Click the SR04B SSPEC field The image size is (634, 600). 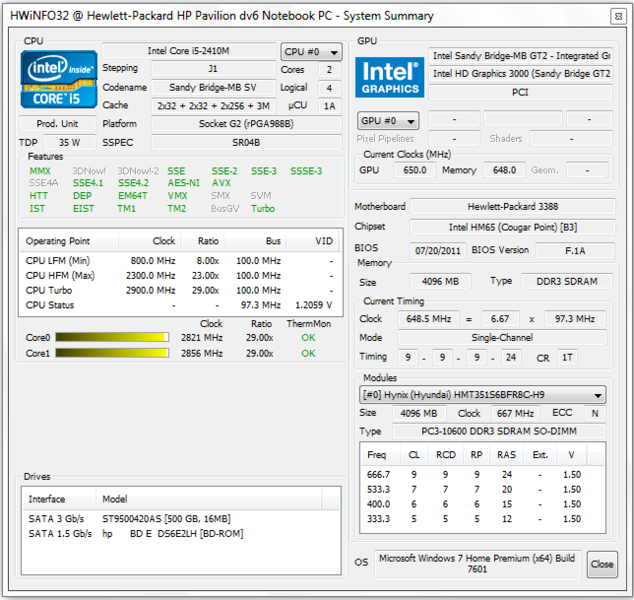246,143
